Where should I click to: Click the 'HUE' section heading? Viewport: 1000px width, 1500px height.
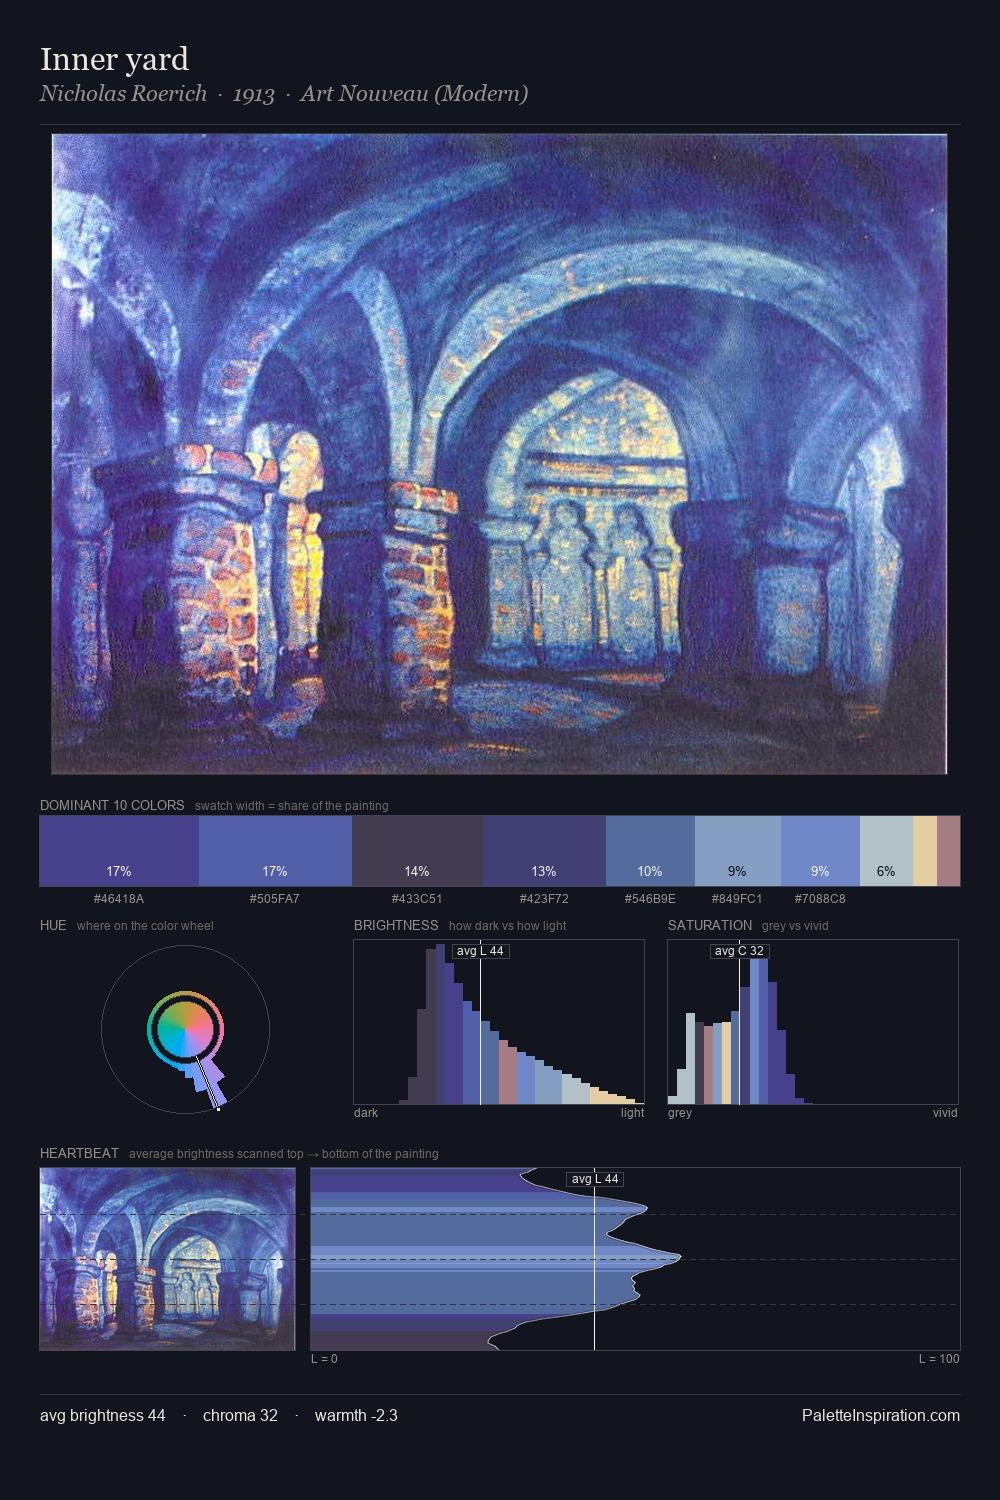click(53, 925)
